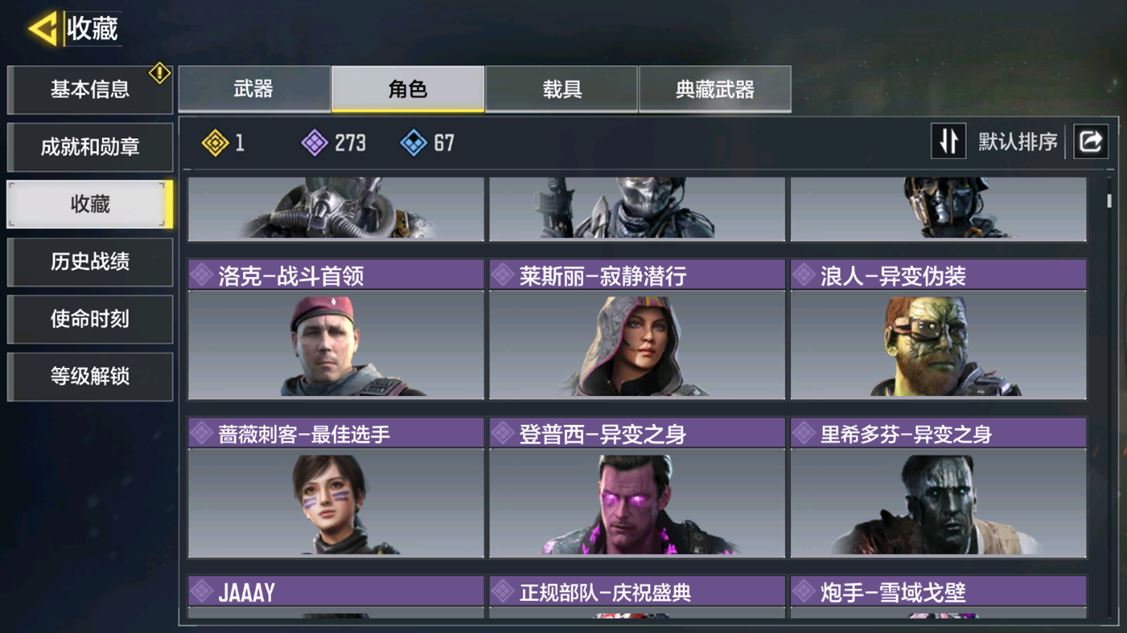Open 等级解锁 in the sidebar
The image size is (1127, 633).
tap(90, 376)
